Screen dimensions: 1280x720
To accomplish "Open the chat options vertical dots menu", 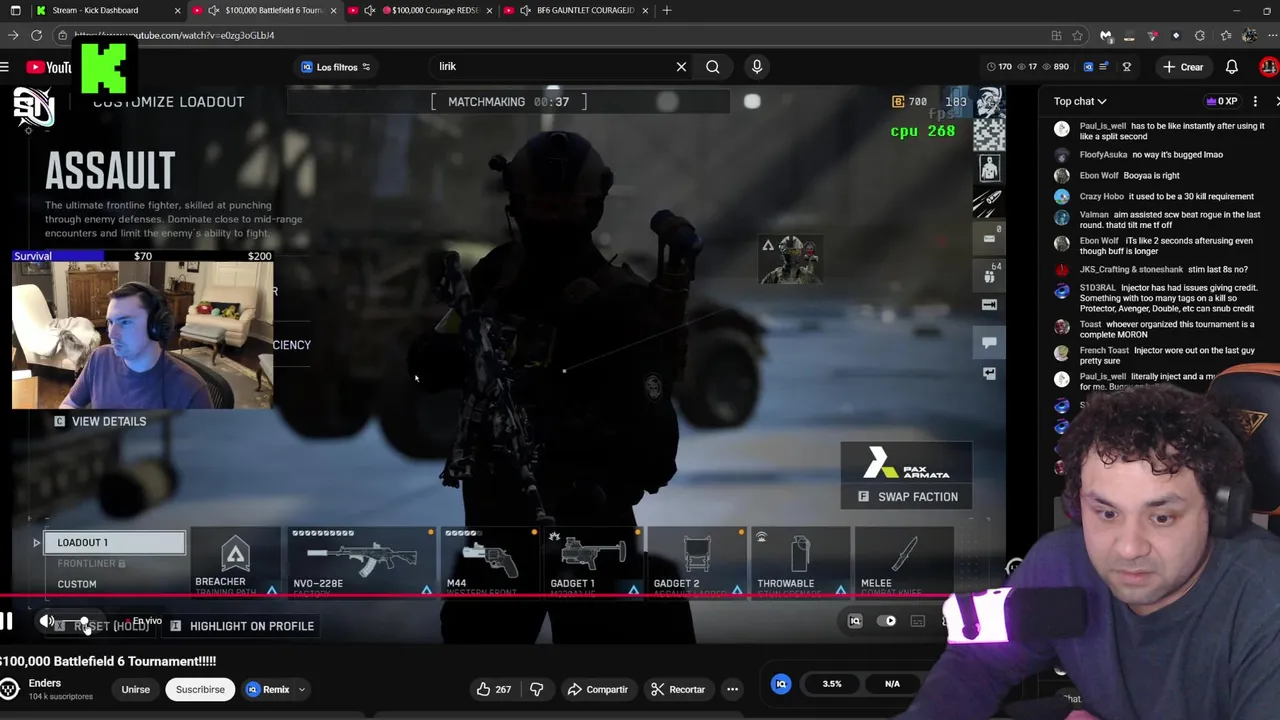I will coord(1255,101).
